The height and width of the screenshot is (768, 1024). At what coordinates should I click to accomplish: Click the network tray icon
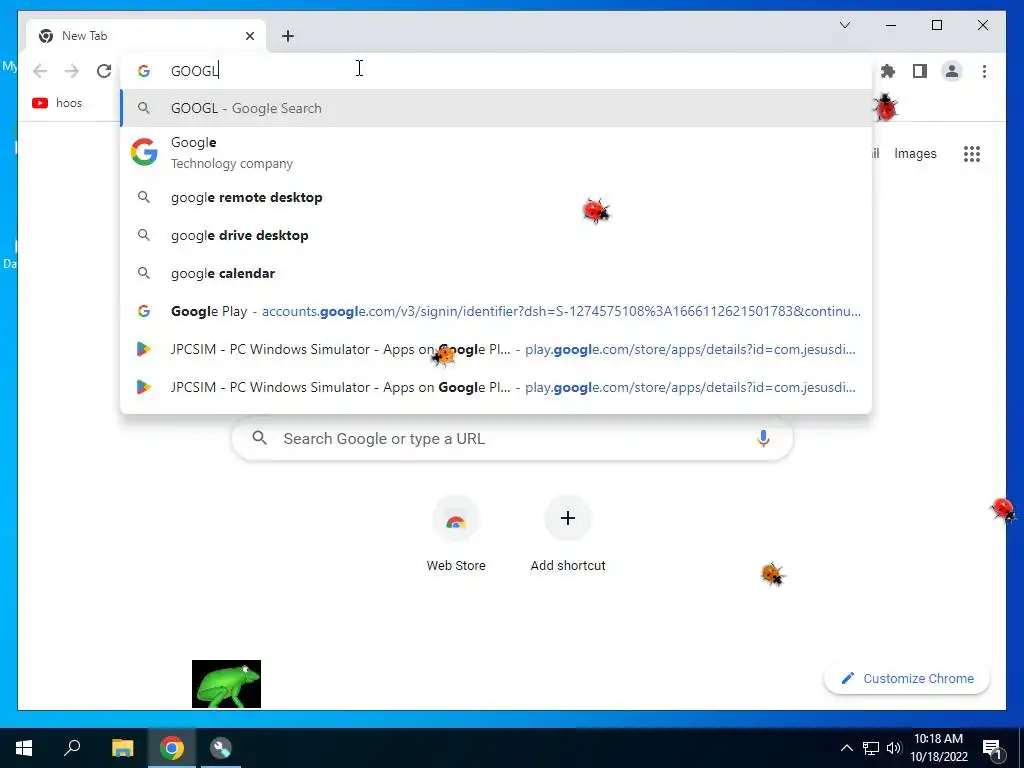871,748
